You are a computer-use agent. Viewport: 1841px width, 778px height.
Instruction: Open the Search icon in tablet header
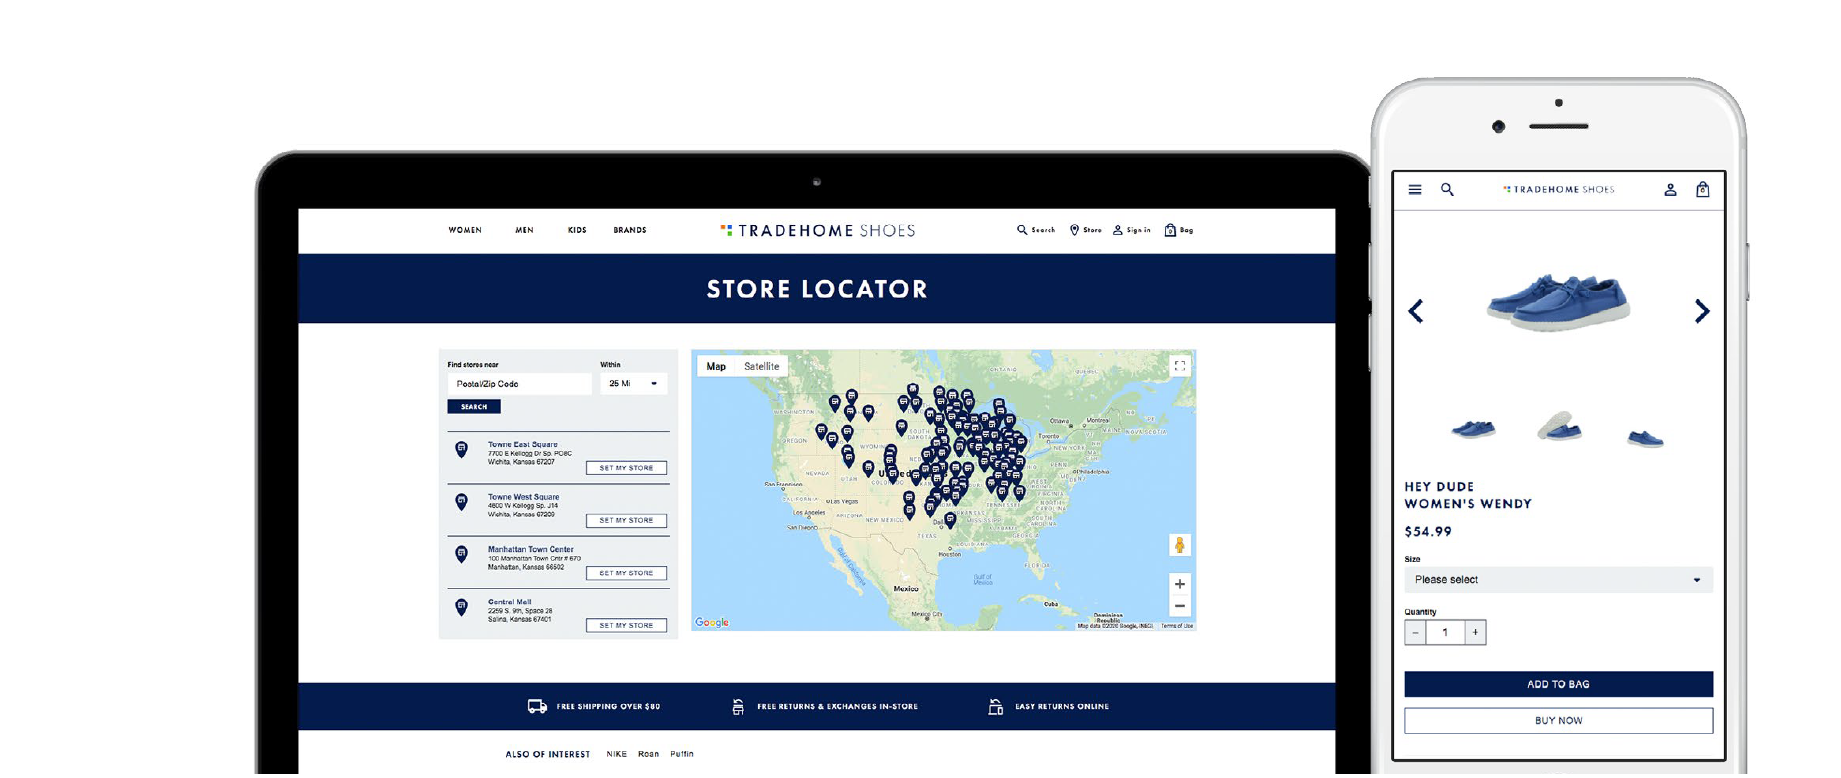(x=1021, y=230)
